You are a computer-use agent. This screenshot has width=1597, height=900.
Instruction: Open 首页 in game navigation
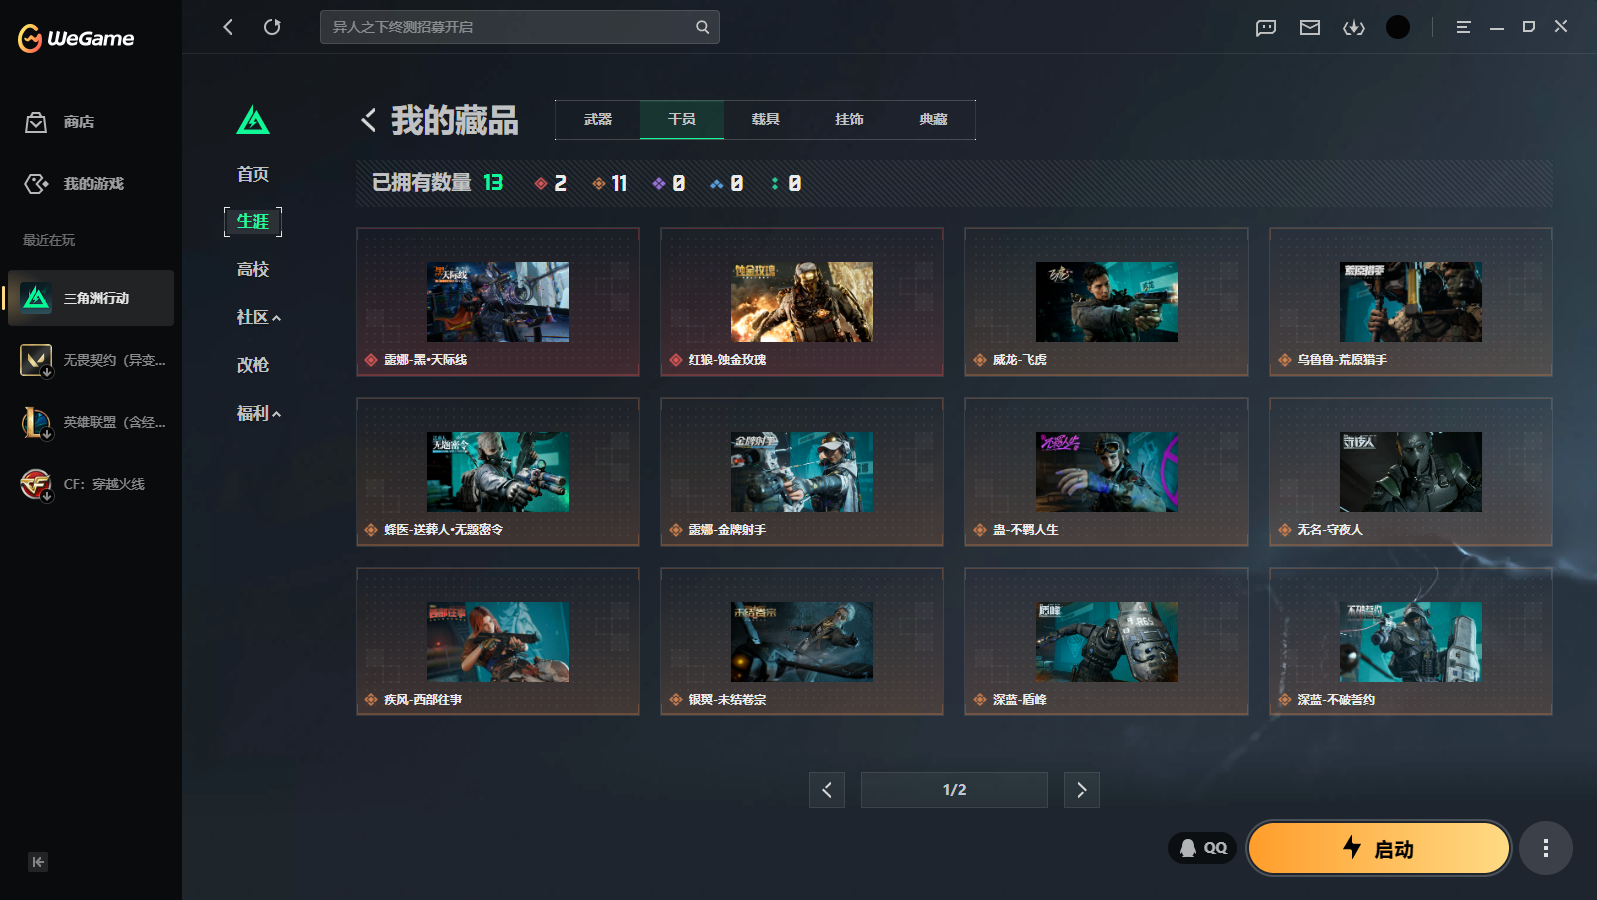tap(253, 174)
